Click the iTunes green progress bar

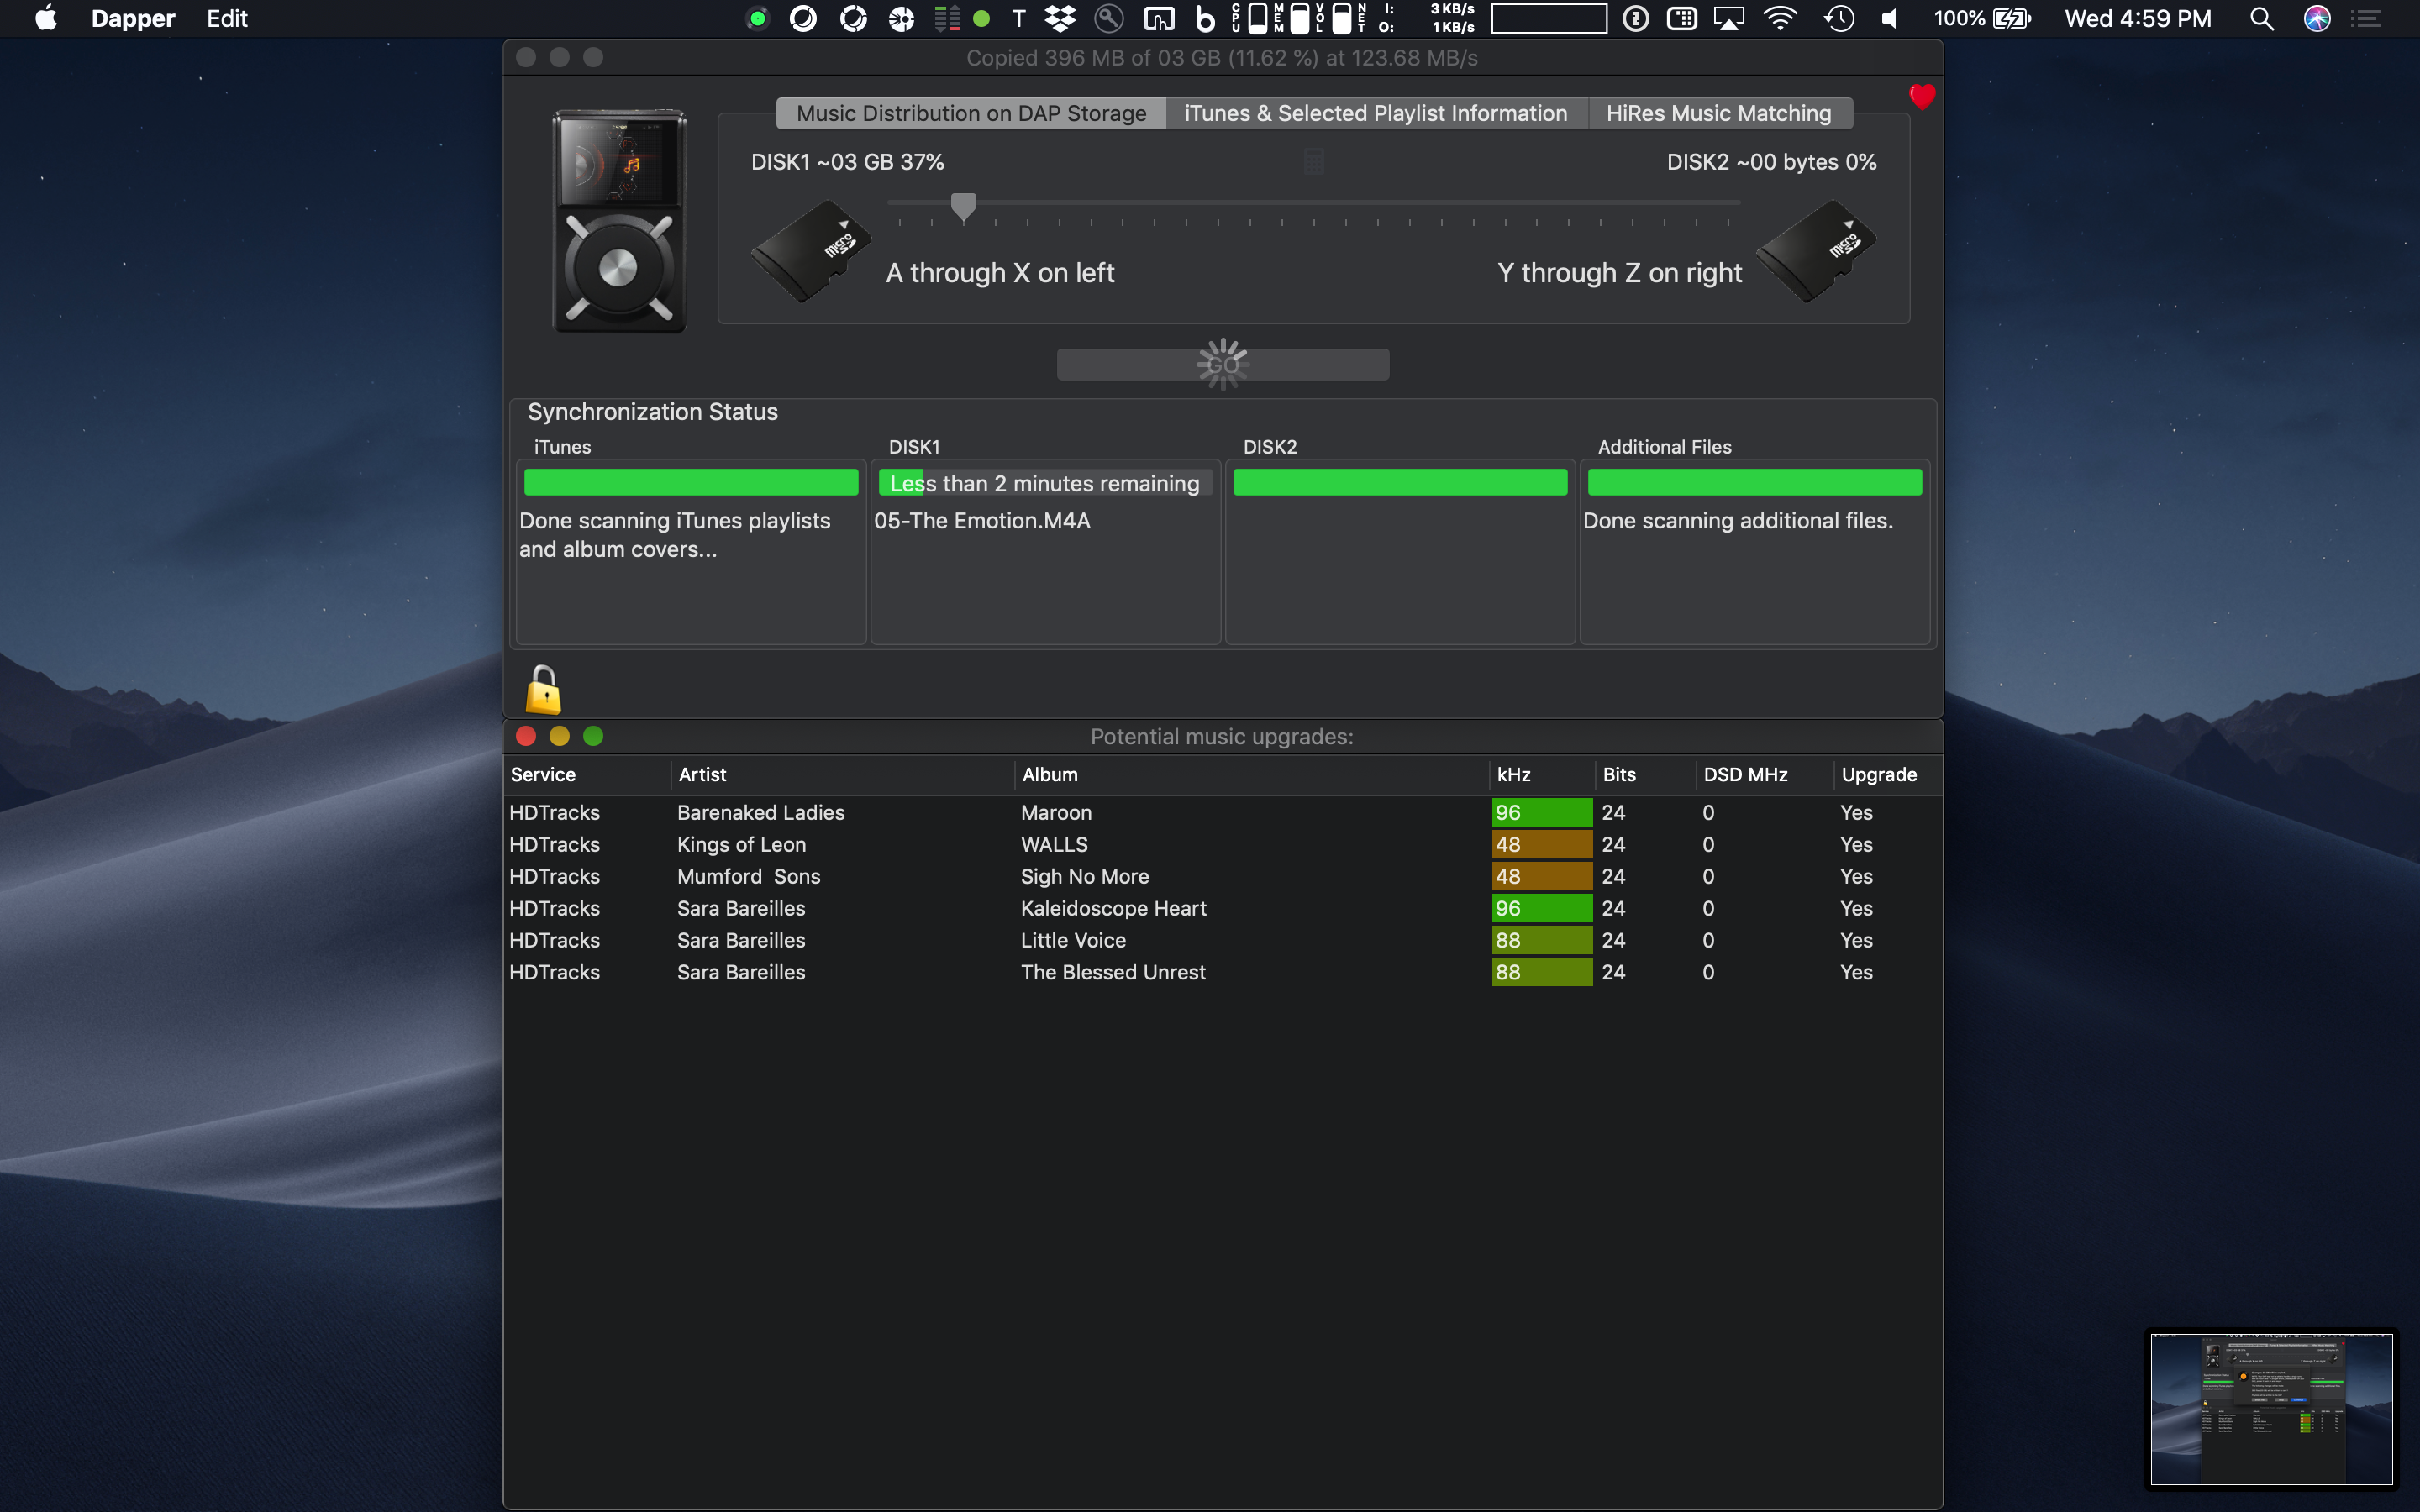691,482
